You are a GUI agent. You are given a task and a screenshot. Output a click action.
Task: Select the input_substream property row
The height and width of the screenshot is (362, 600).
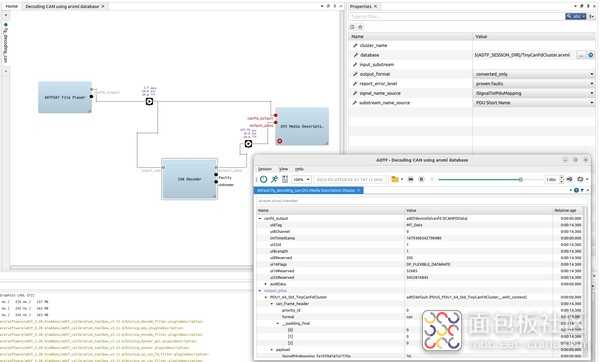pyautogui.click(x=472, y=65)
